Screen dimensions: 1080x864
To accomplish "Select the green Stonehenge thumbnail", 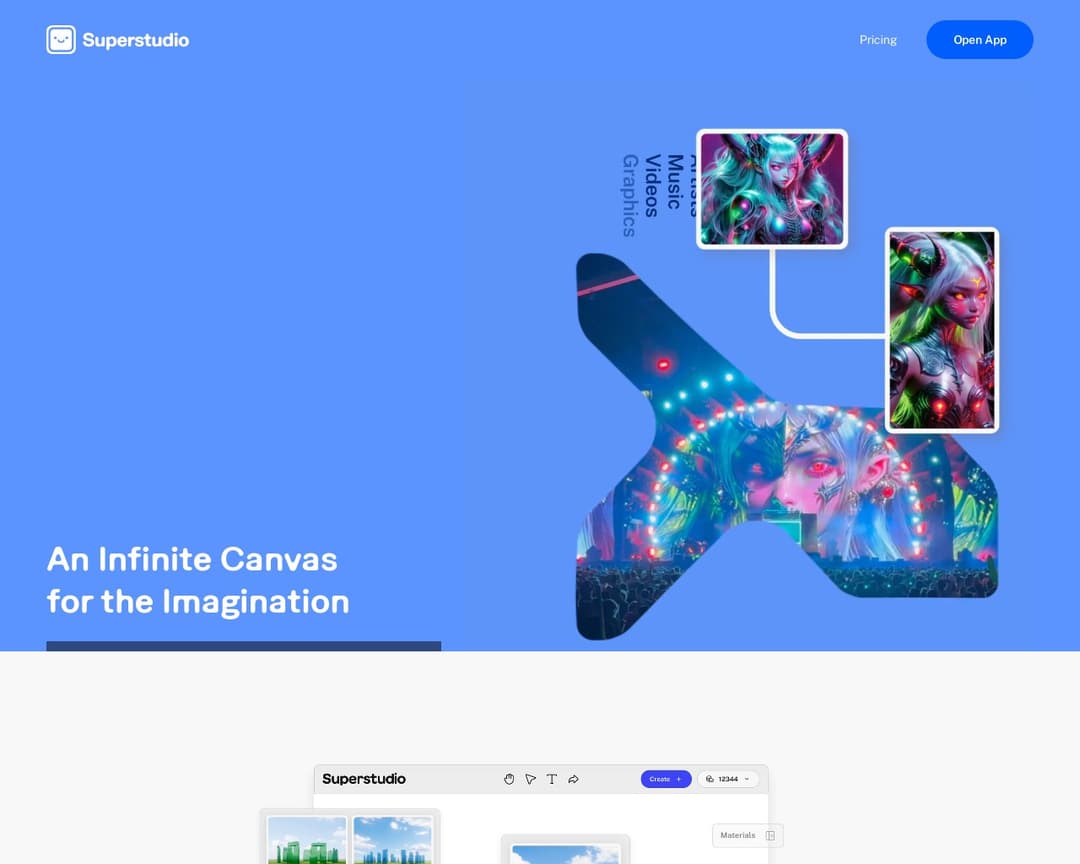I will pyautogui.click(x=307, y=840).
